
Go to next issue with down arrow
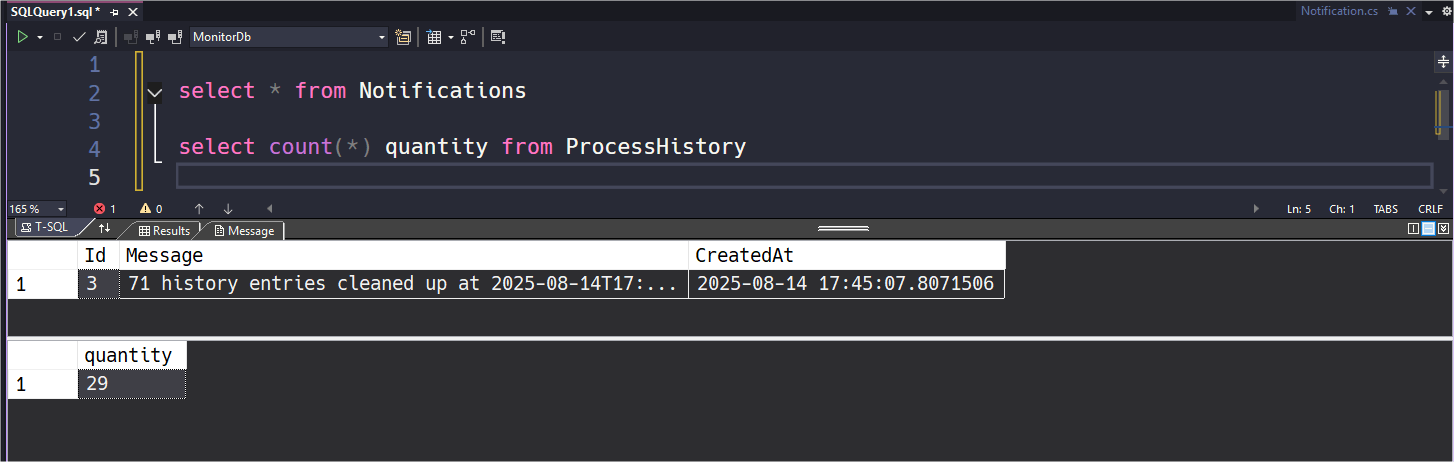(228, 209)
